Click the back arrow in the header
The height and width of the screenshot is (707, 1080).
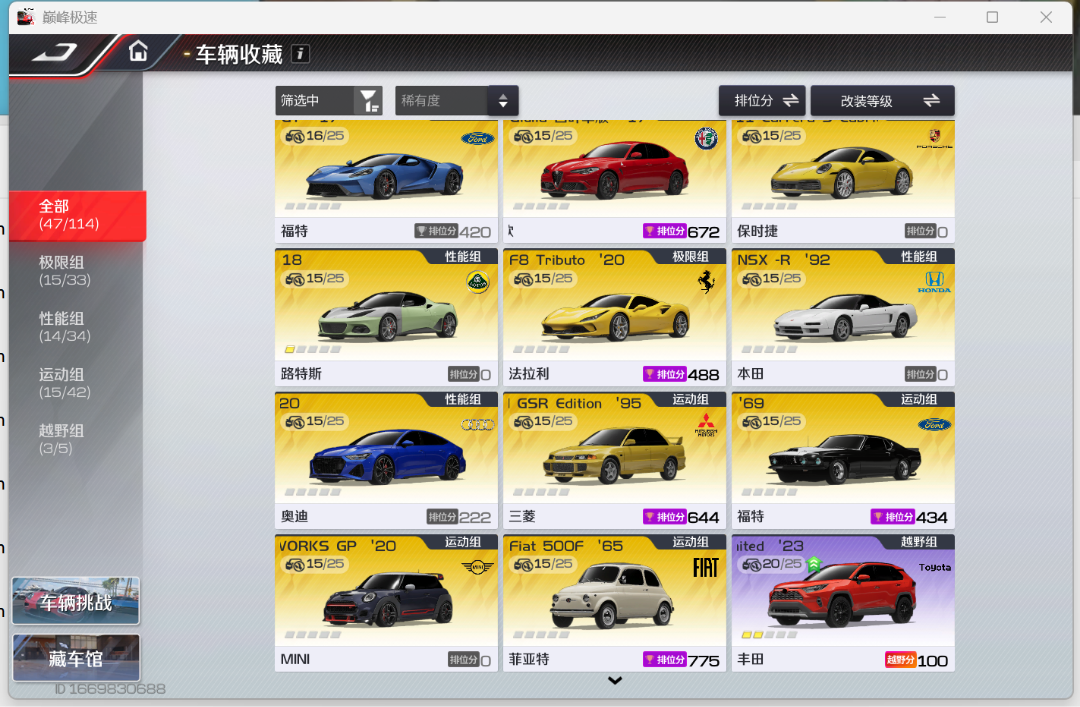coord(55,52)
